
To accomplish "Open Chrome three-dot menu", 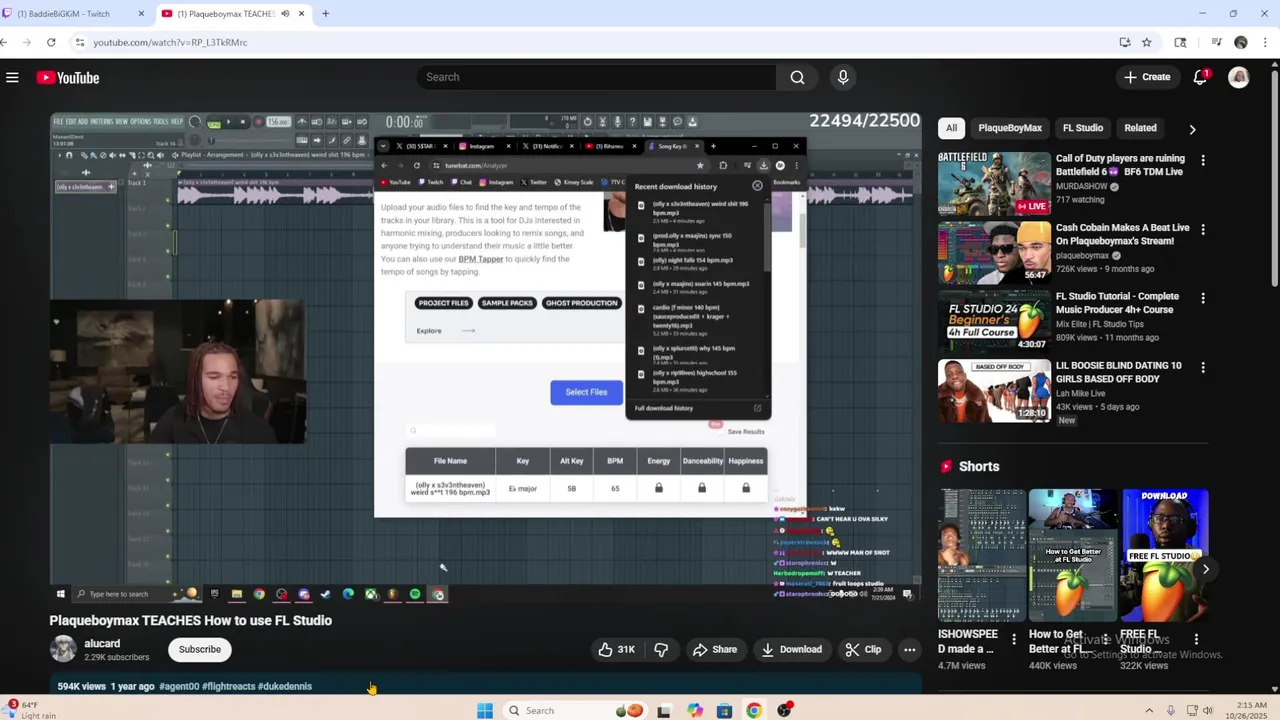I will (x=1264, y=42).
